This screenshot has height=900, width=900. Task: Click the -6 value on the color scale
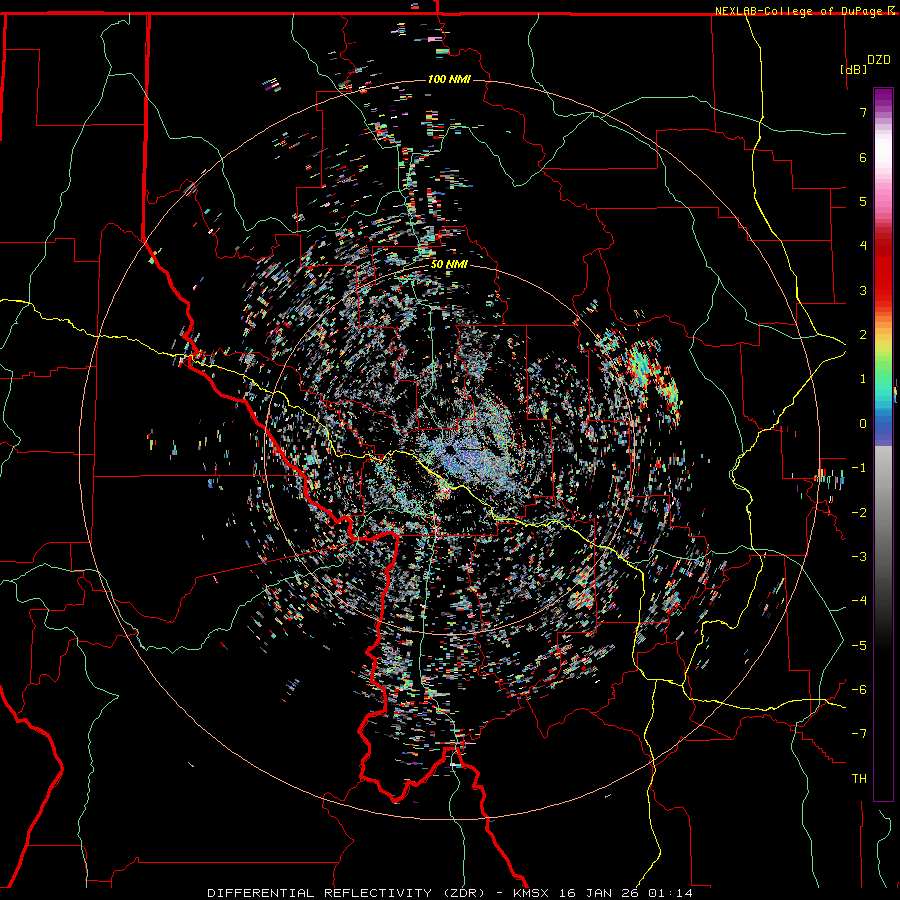(859, 690)
